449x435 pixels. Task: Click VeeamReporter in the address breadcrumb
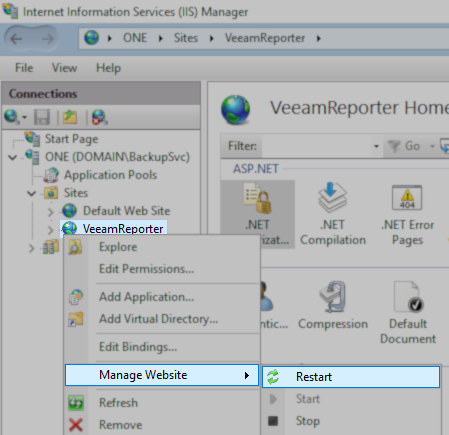pos(265,38)
